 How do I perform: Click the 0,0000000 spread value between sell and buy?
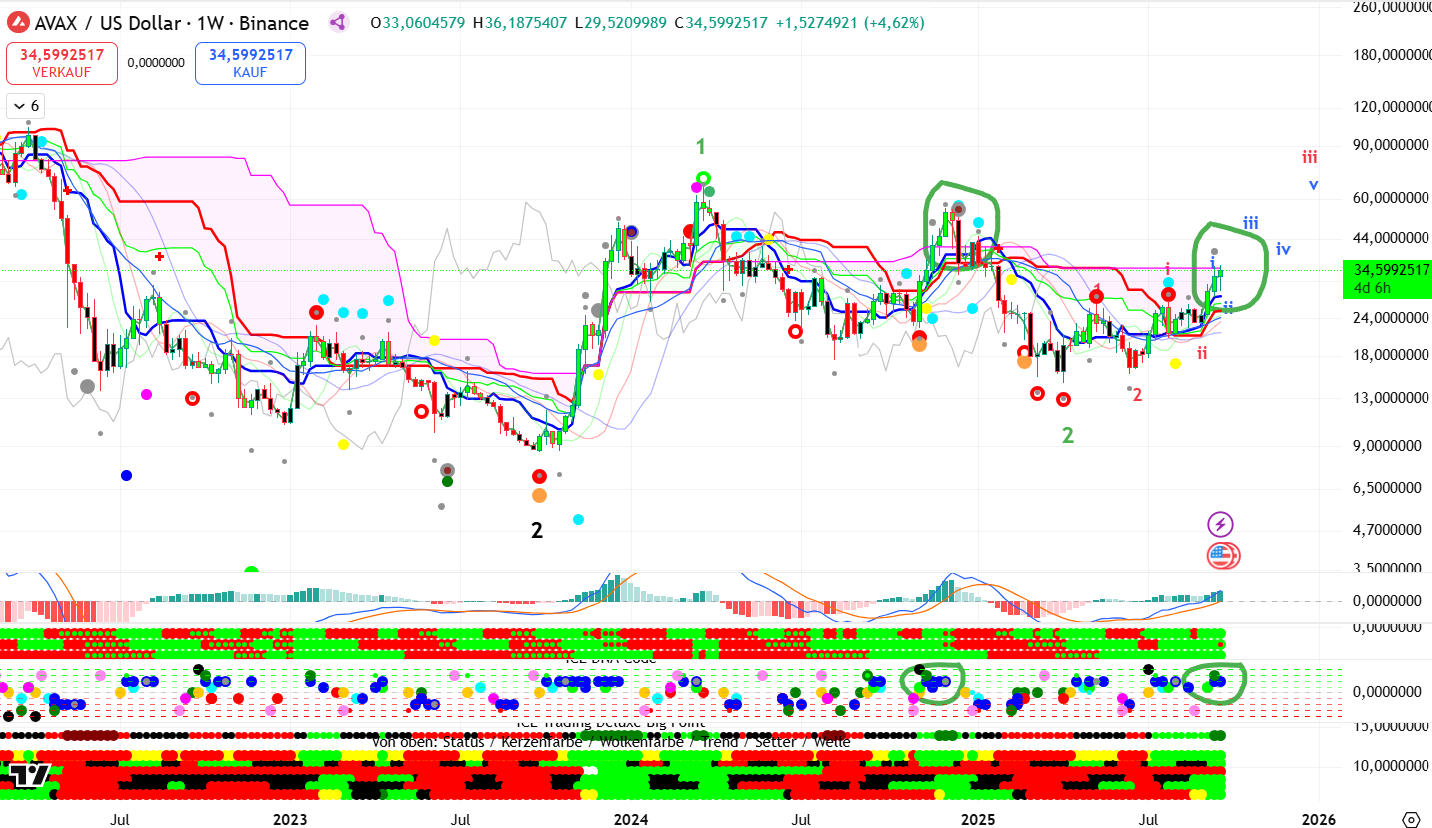click(156, 62)
